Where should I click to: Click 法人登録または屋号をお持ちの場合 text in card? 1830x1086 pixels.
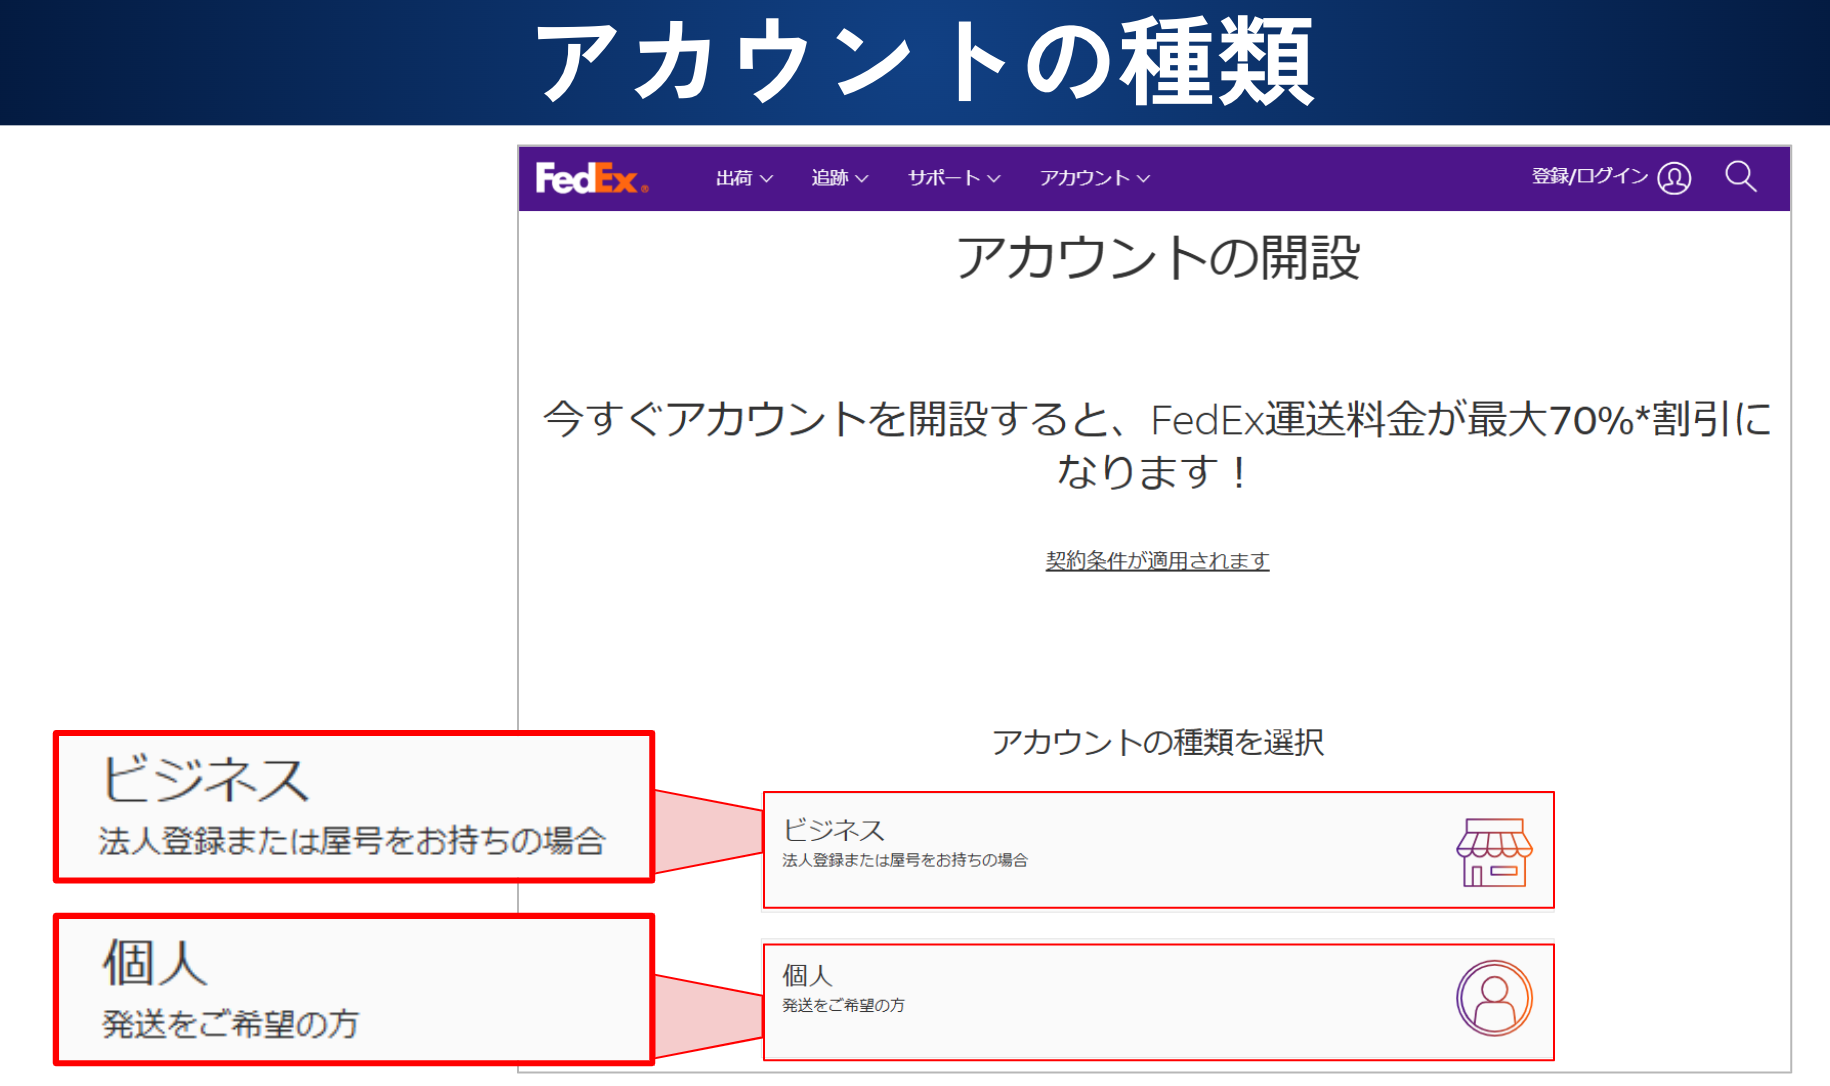pyautogui.click(x=905, y=860)
